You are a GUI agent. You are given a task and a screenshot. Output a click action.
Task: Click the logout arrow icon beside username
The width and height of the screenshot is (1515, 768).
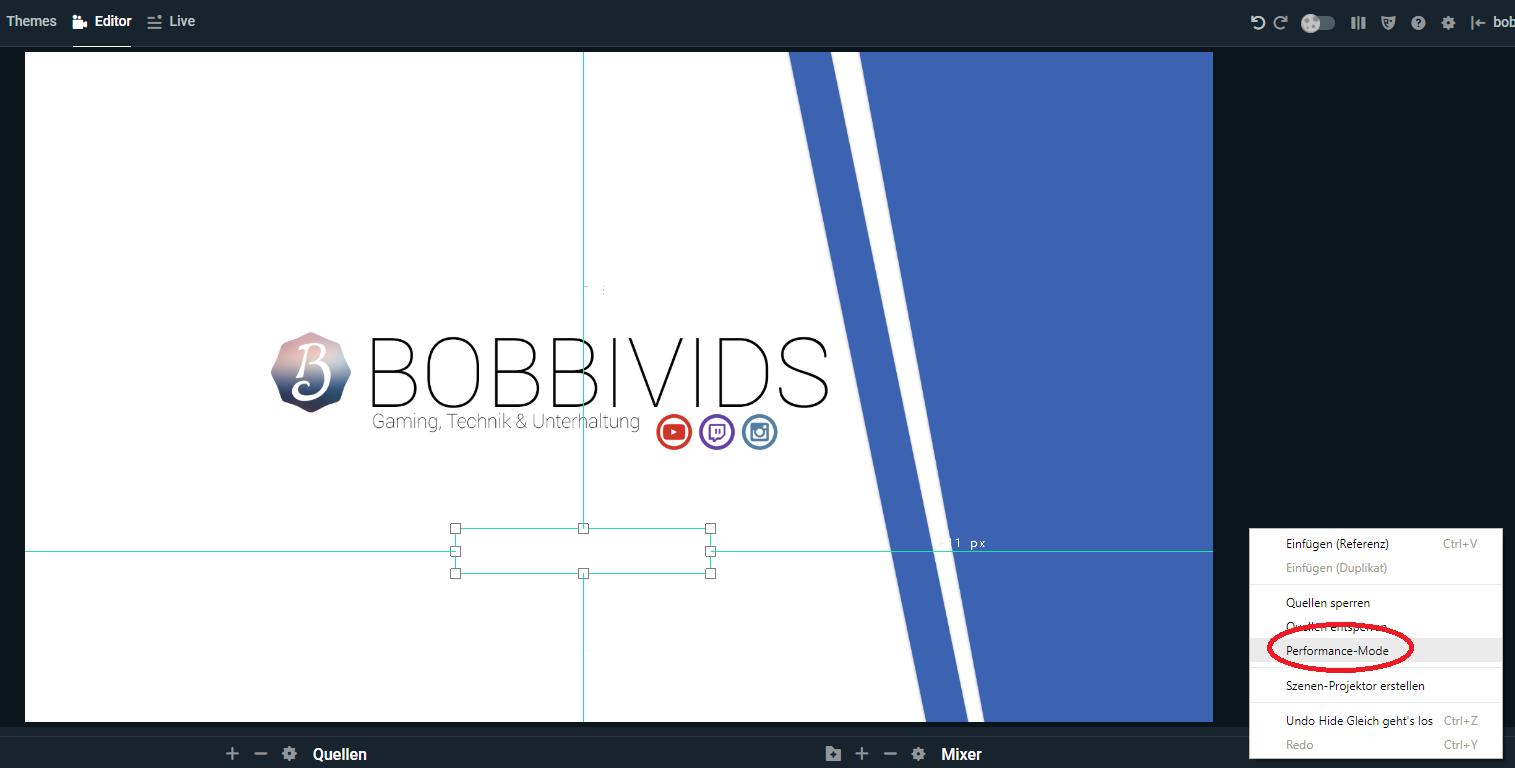click(1478, 22)
